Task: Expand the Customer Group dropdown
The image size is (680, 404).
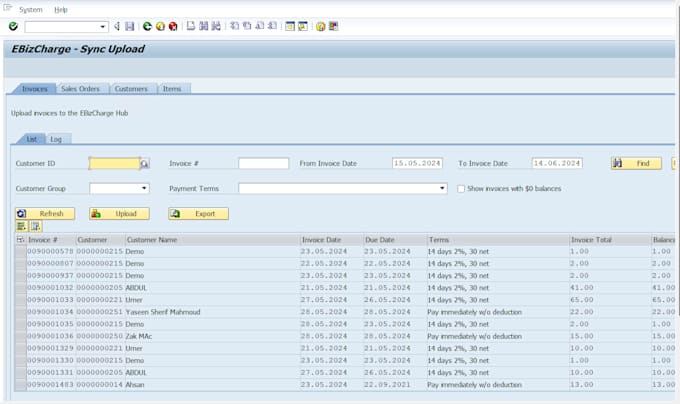Action: pyautogui.click(x=144, y=189)
